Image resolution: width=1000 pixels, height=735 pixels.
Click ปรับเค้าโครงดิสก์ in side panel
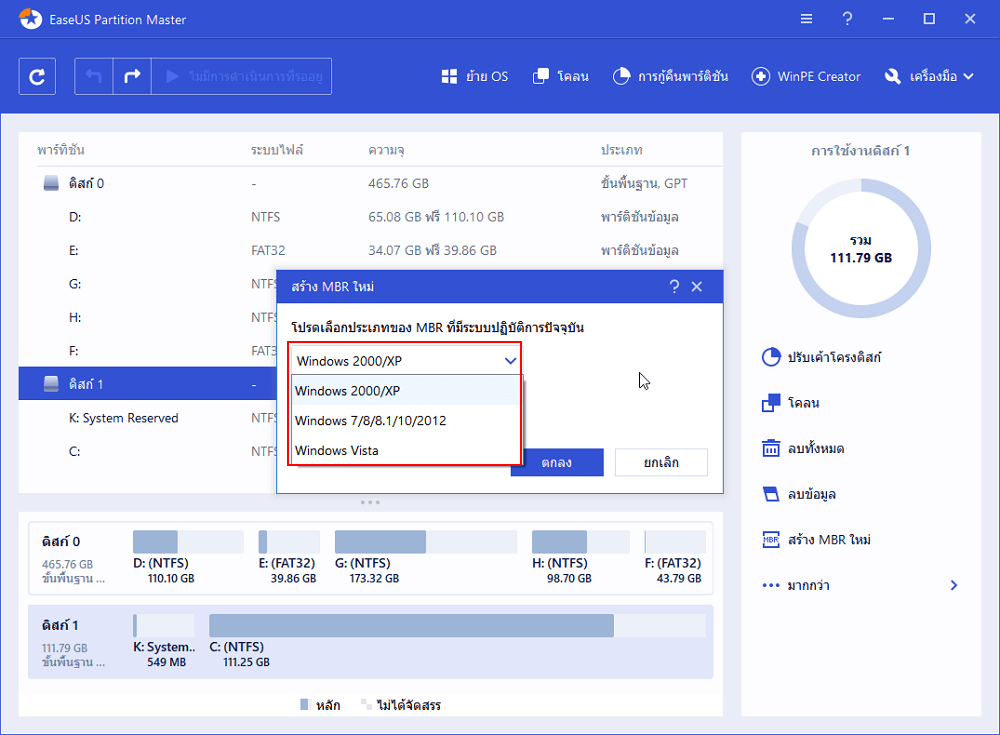click(x=822, y=357)
